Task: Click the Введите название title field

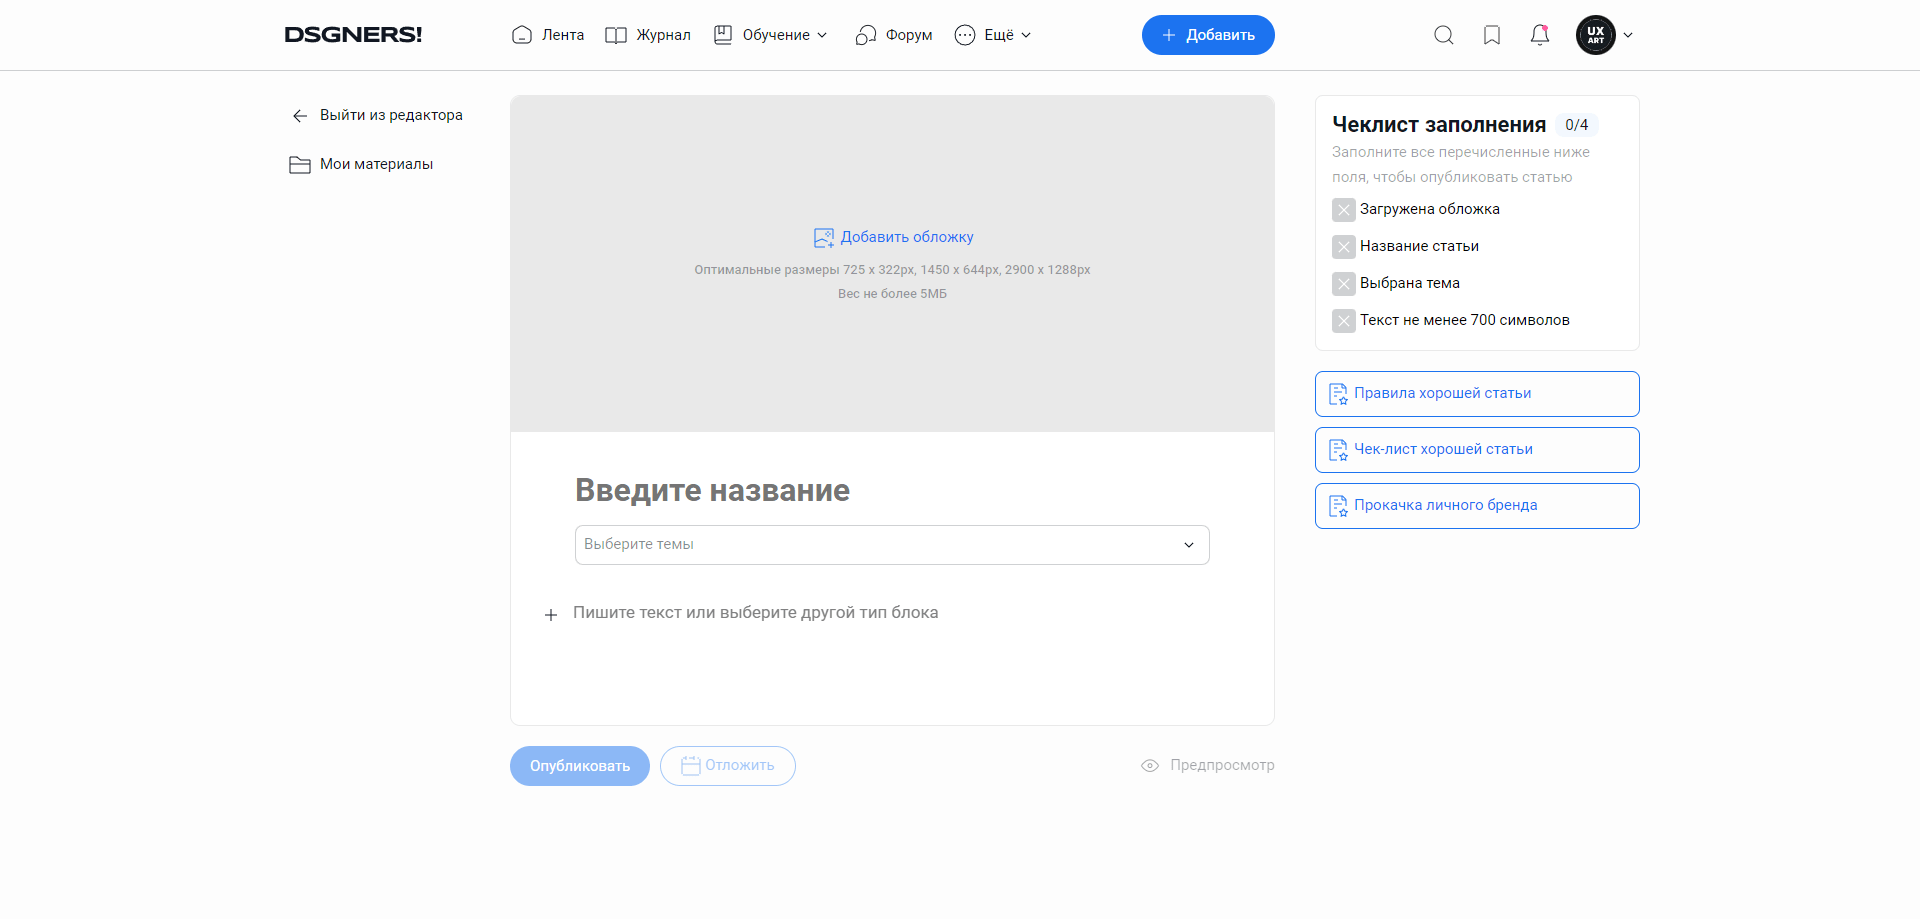Action: pos(712,490)
